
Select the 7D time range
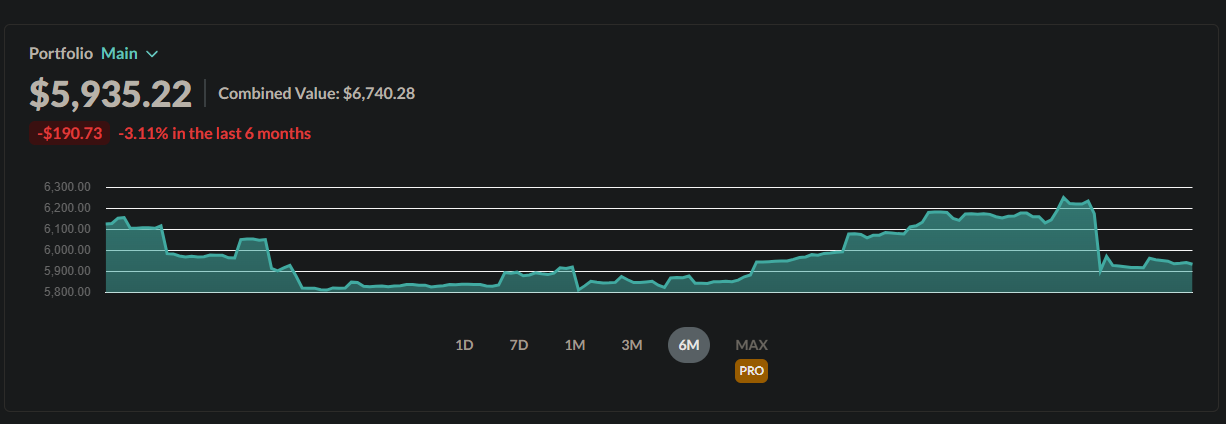pos(519,345)
